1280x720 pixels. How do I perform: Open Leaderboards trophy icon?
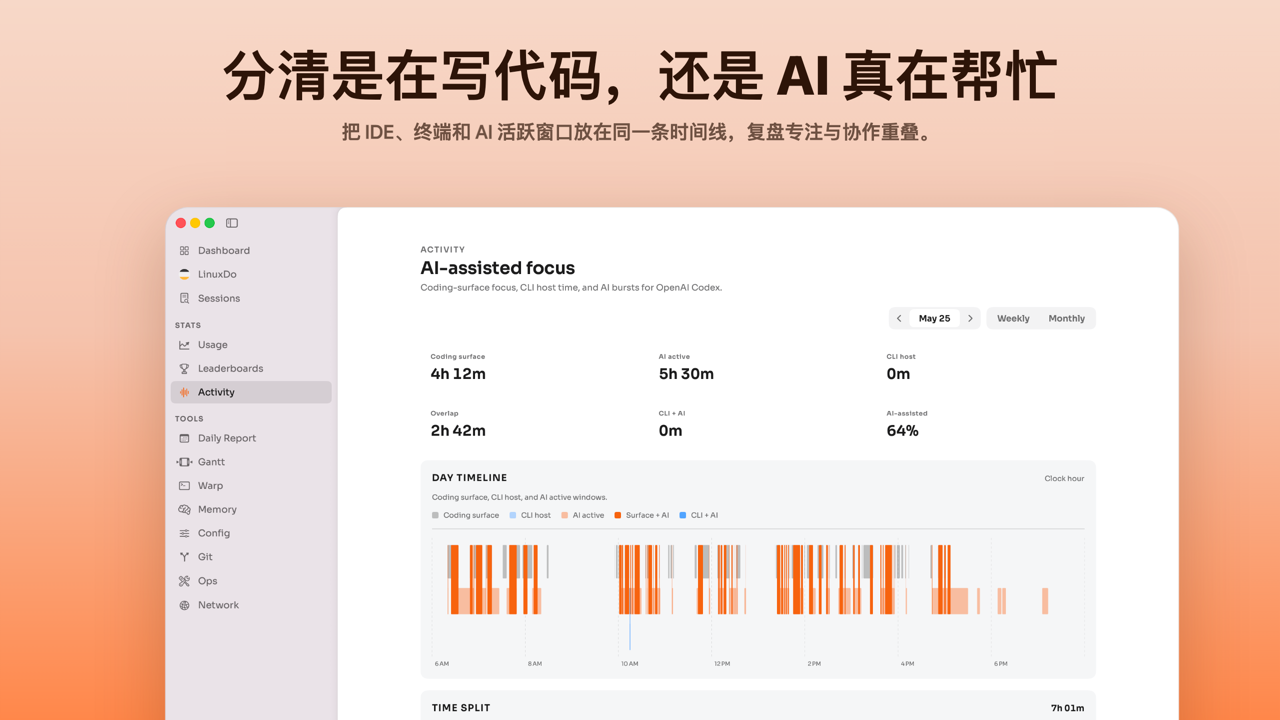[x=184, y=369]
